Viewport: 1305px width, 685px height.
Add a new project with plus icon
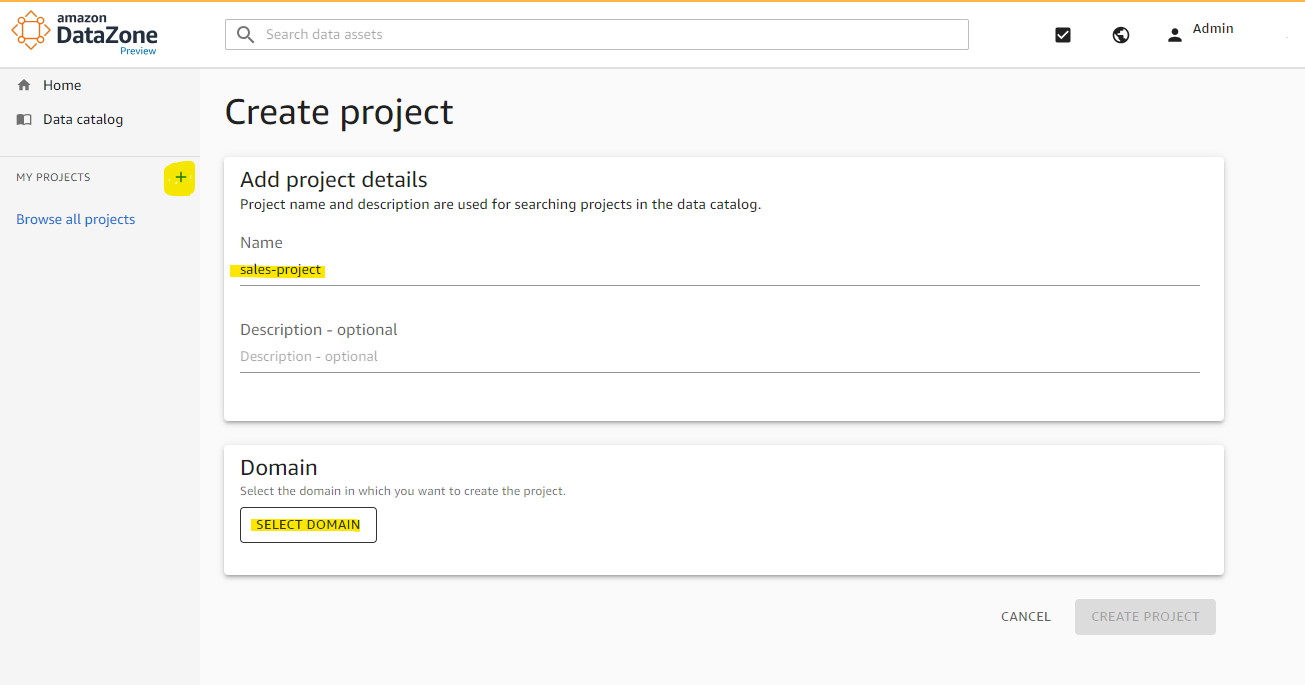coord(180,178)
